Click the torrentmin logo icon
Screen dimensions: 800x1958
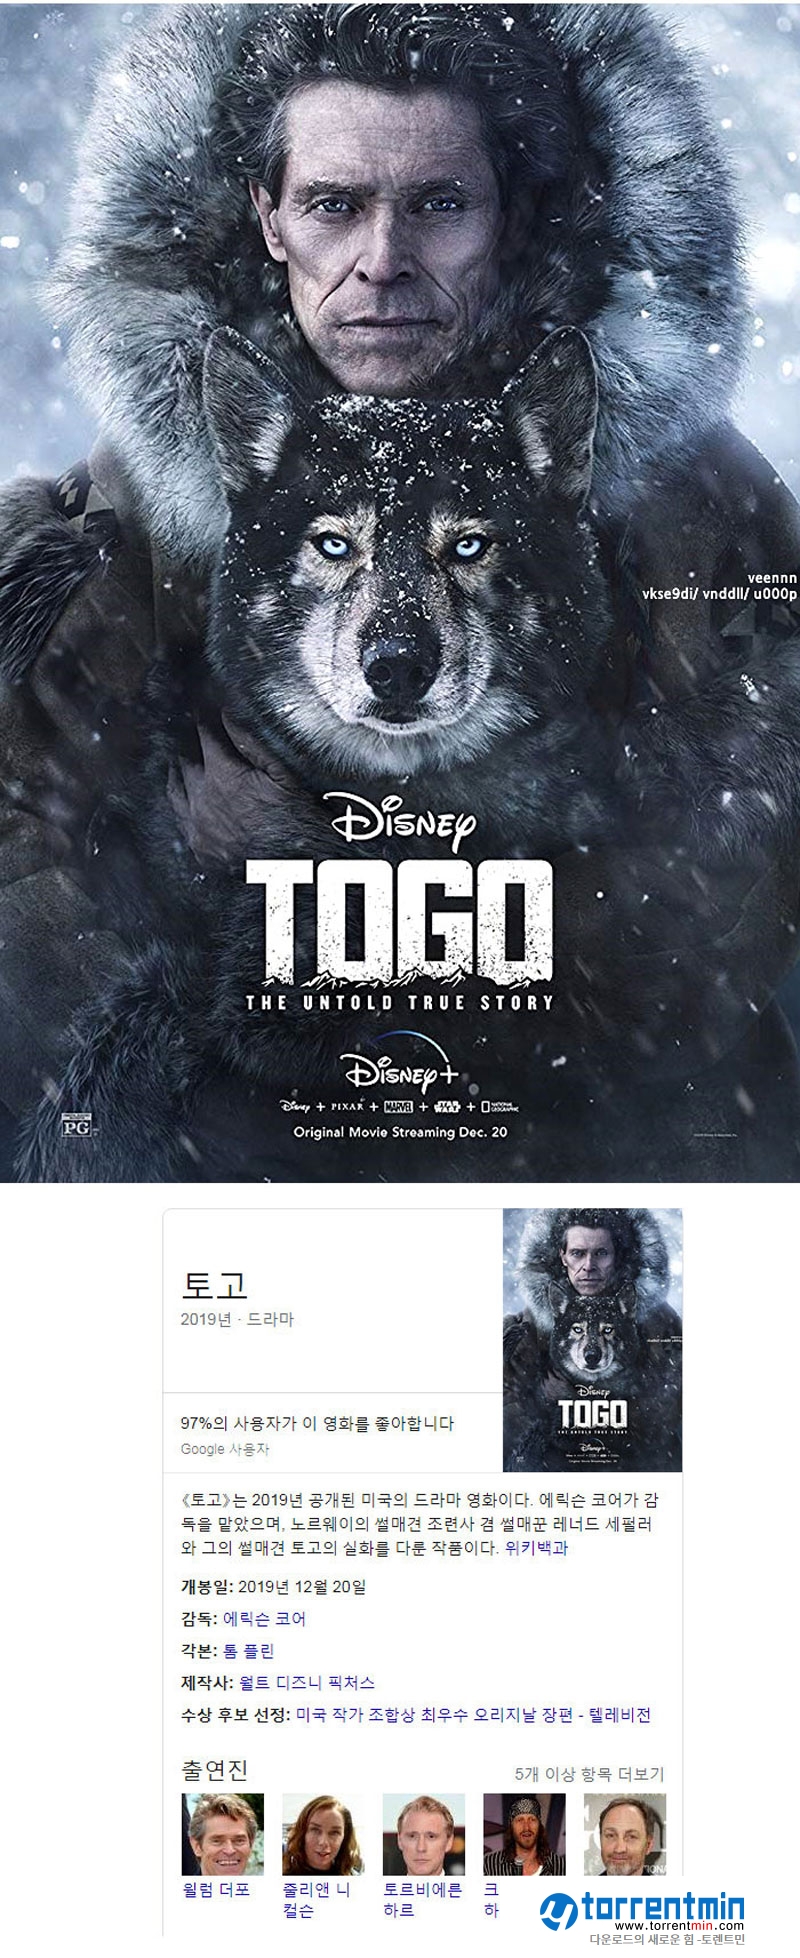pyautogui.click(x=558, y=1909)
